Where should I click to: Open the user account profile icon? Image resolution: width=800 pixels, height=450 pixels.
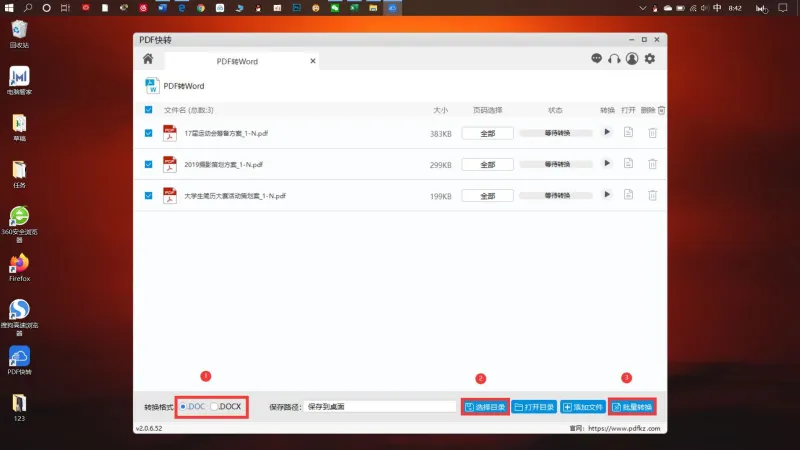pyautogui.click(x=632, y=59)
